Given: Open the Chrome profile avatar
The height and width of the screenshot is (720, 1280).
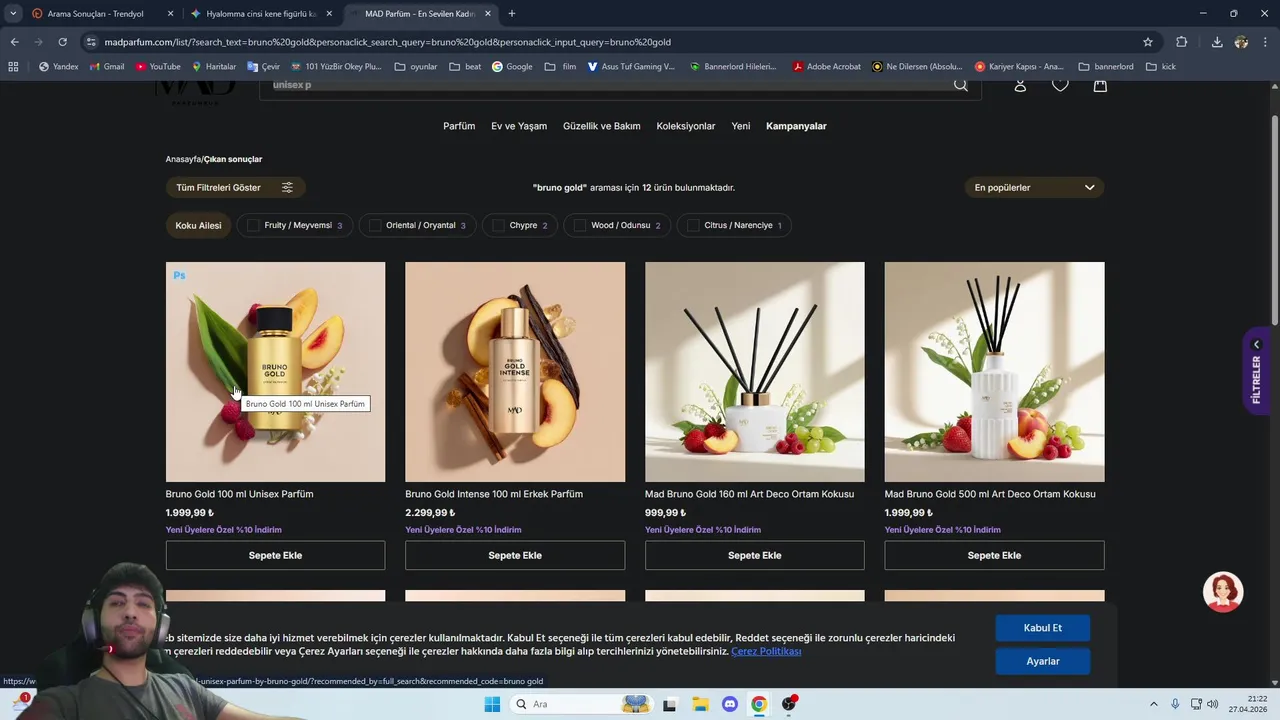Looking at the screenshot, I should pos(1241,42).
